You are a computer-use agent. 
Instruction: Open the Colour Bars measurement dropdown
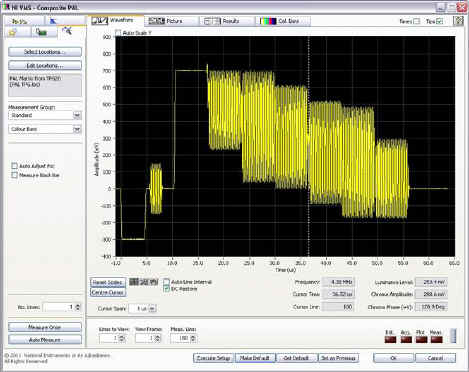(x=77, y=129)
